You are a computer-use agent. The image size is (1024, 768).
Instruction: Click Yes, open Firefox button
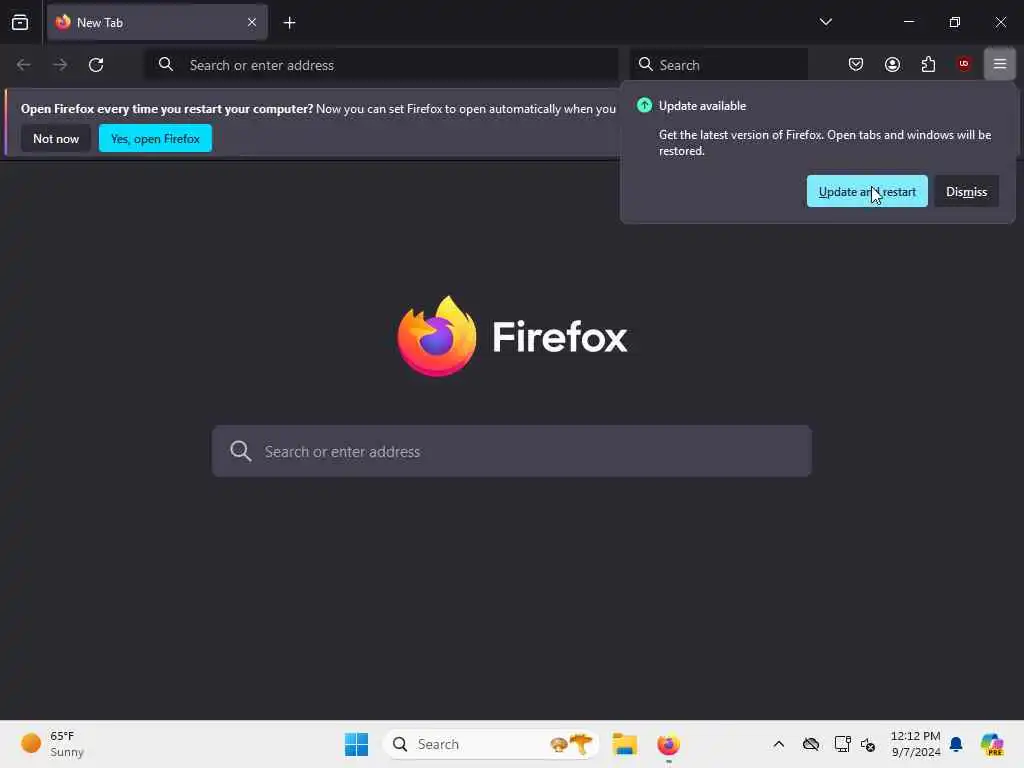(155, 138)
